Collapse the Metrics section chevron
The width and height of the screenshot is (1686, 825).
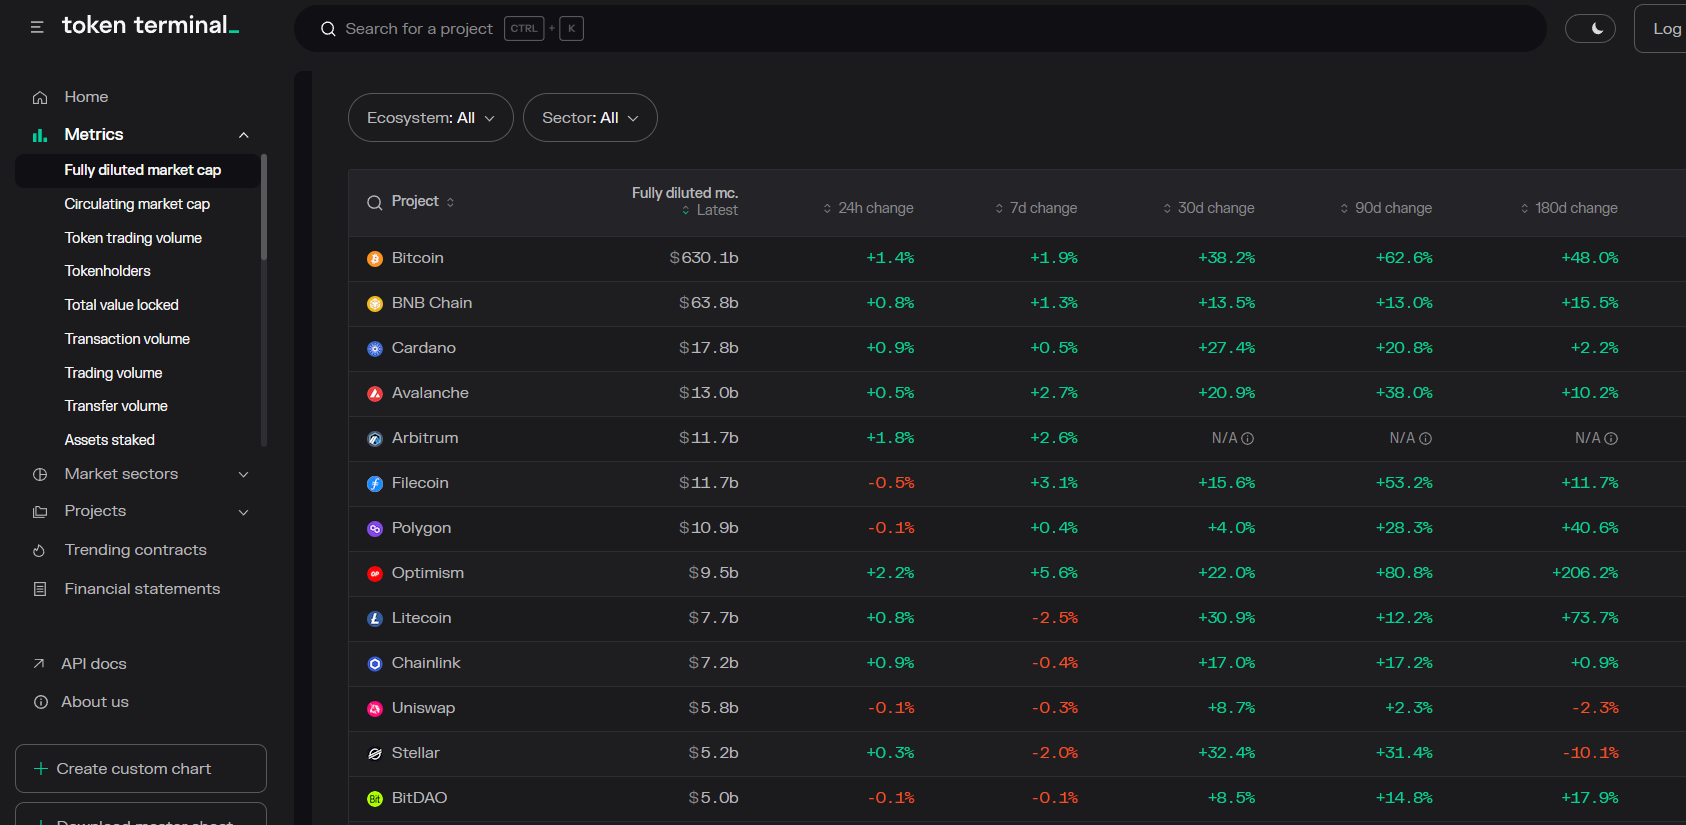pos(243,135)
